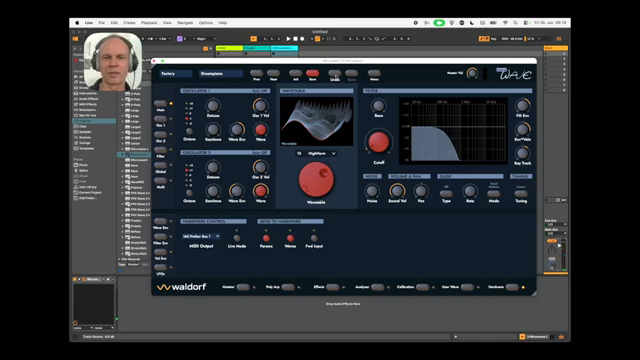This screenshot has width=640, height=360.
Task: Open the Create menu
Action: [129, 23]
